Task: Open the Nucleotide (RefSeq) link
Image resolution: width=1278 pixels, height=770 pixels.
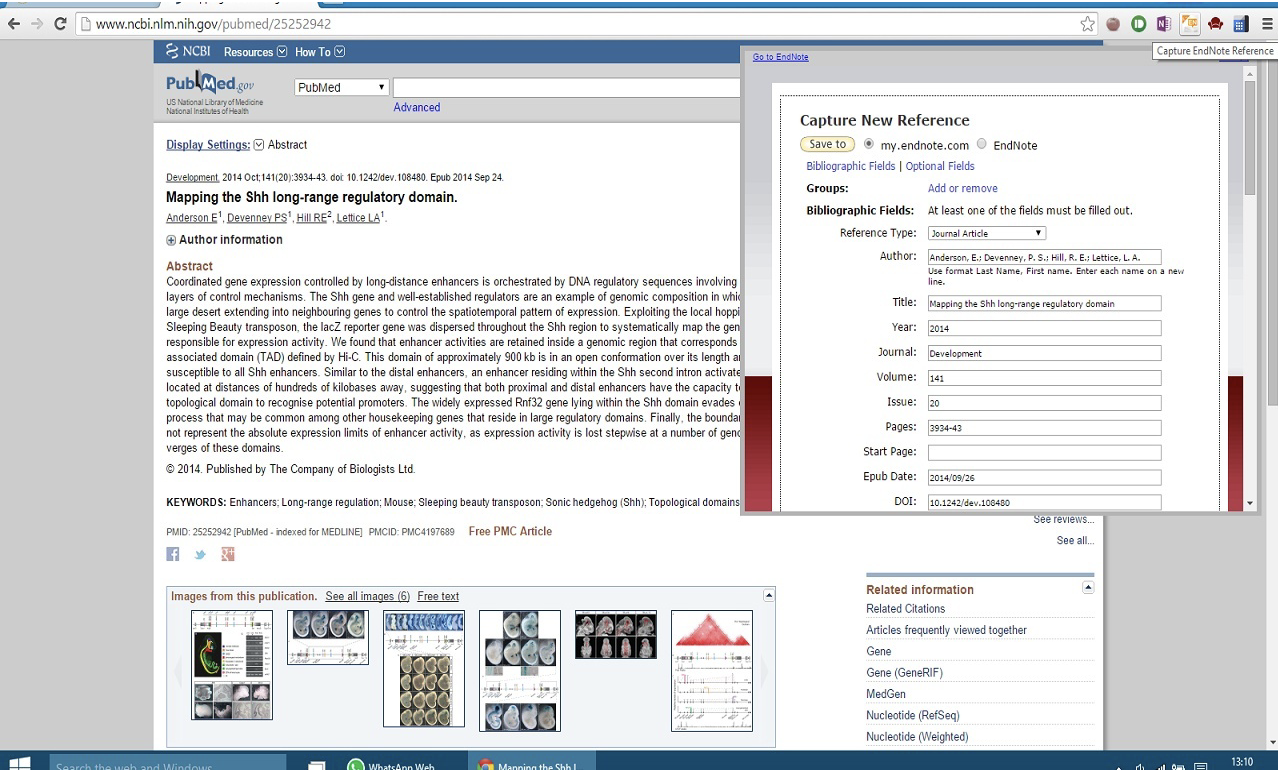Action: point(912,716)
